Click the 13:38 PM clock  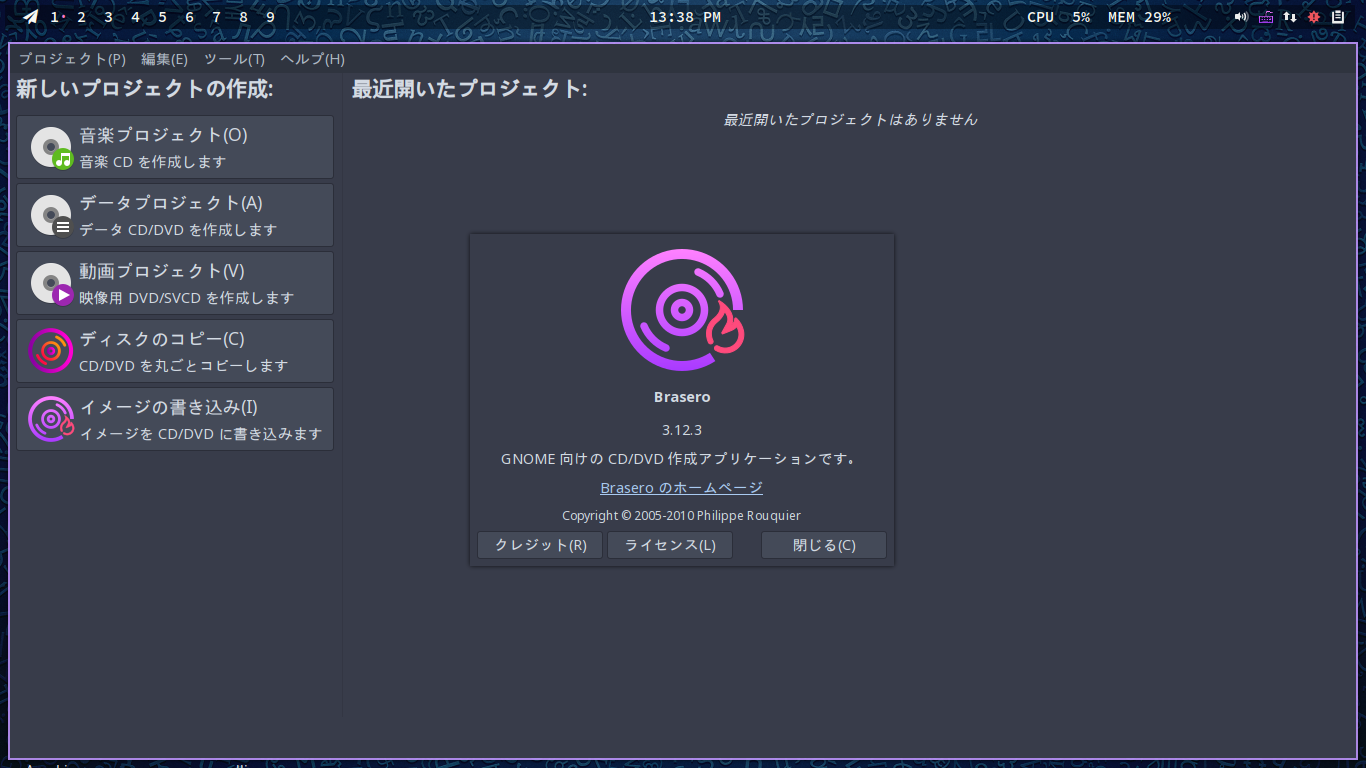[685, 17]
